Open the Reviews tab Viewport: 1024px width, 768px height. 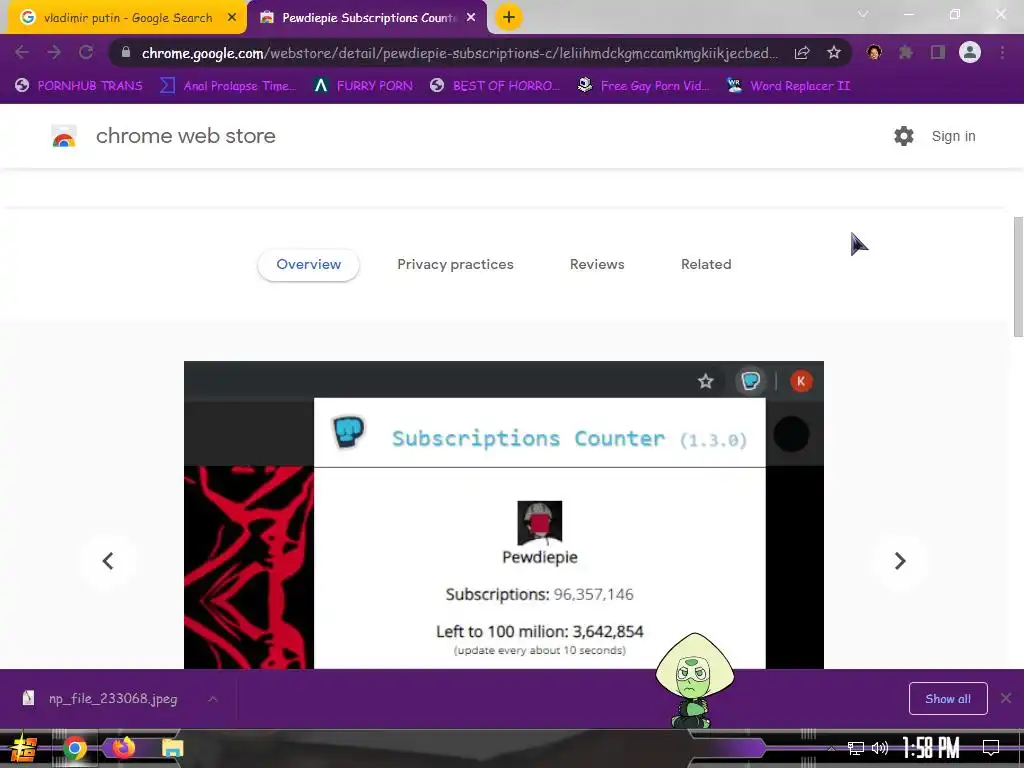point(597,264)
